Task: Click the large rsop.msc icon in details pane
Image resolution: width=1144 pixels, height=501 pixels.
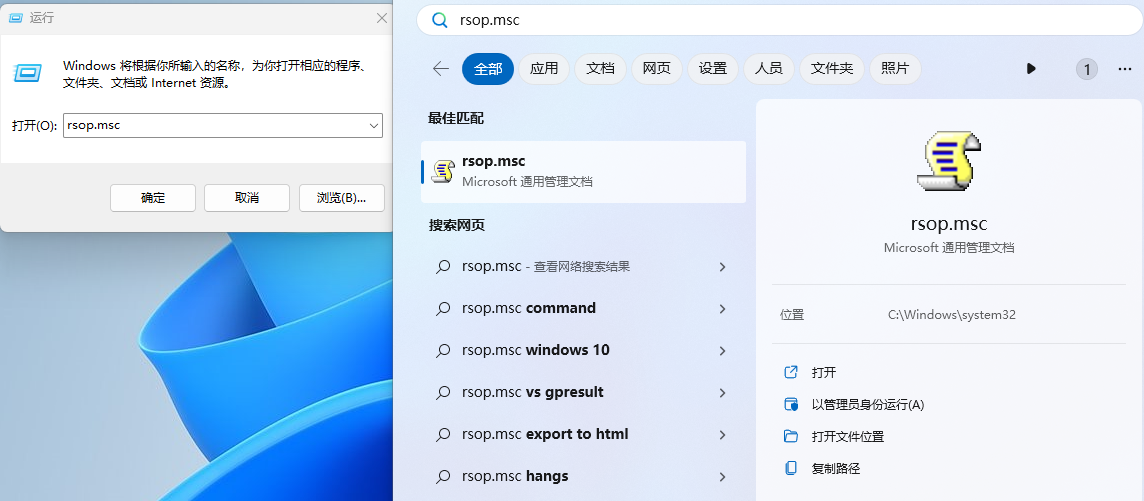Action: [948, 161]
